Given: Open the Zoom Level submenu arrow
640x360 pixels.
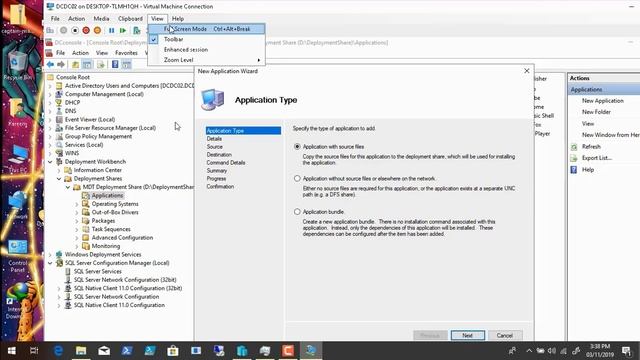Looking at the screenshot, I should (258, 60).
